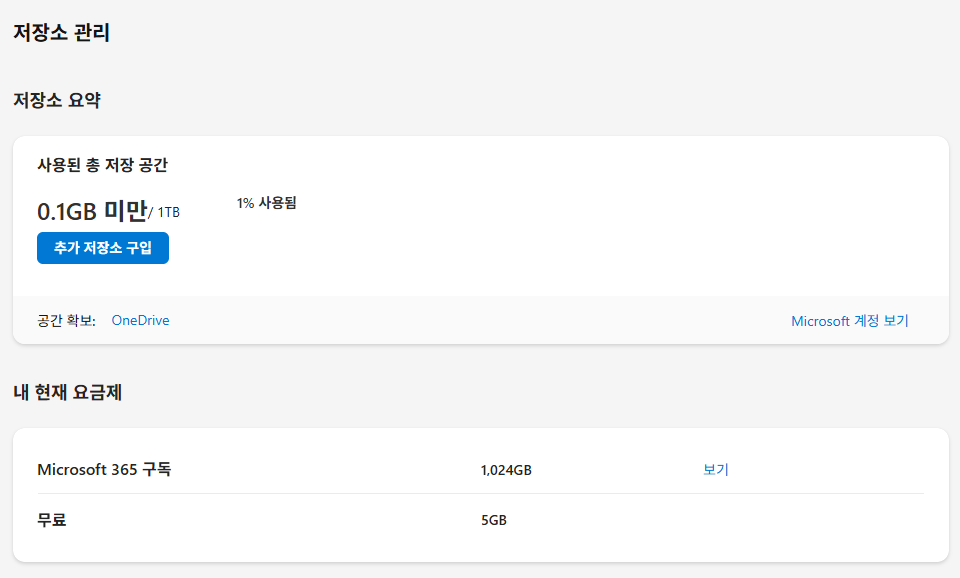This screenshot has height=578, width=960.
Task: Click the 내 현재 요금제 heading
Action: [67, 392]
